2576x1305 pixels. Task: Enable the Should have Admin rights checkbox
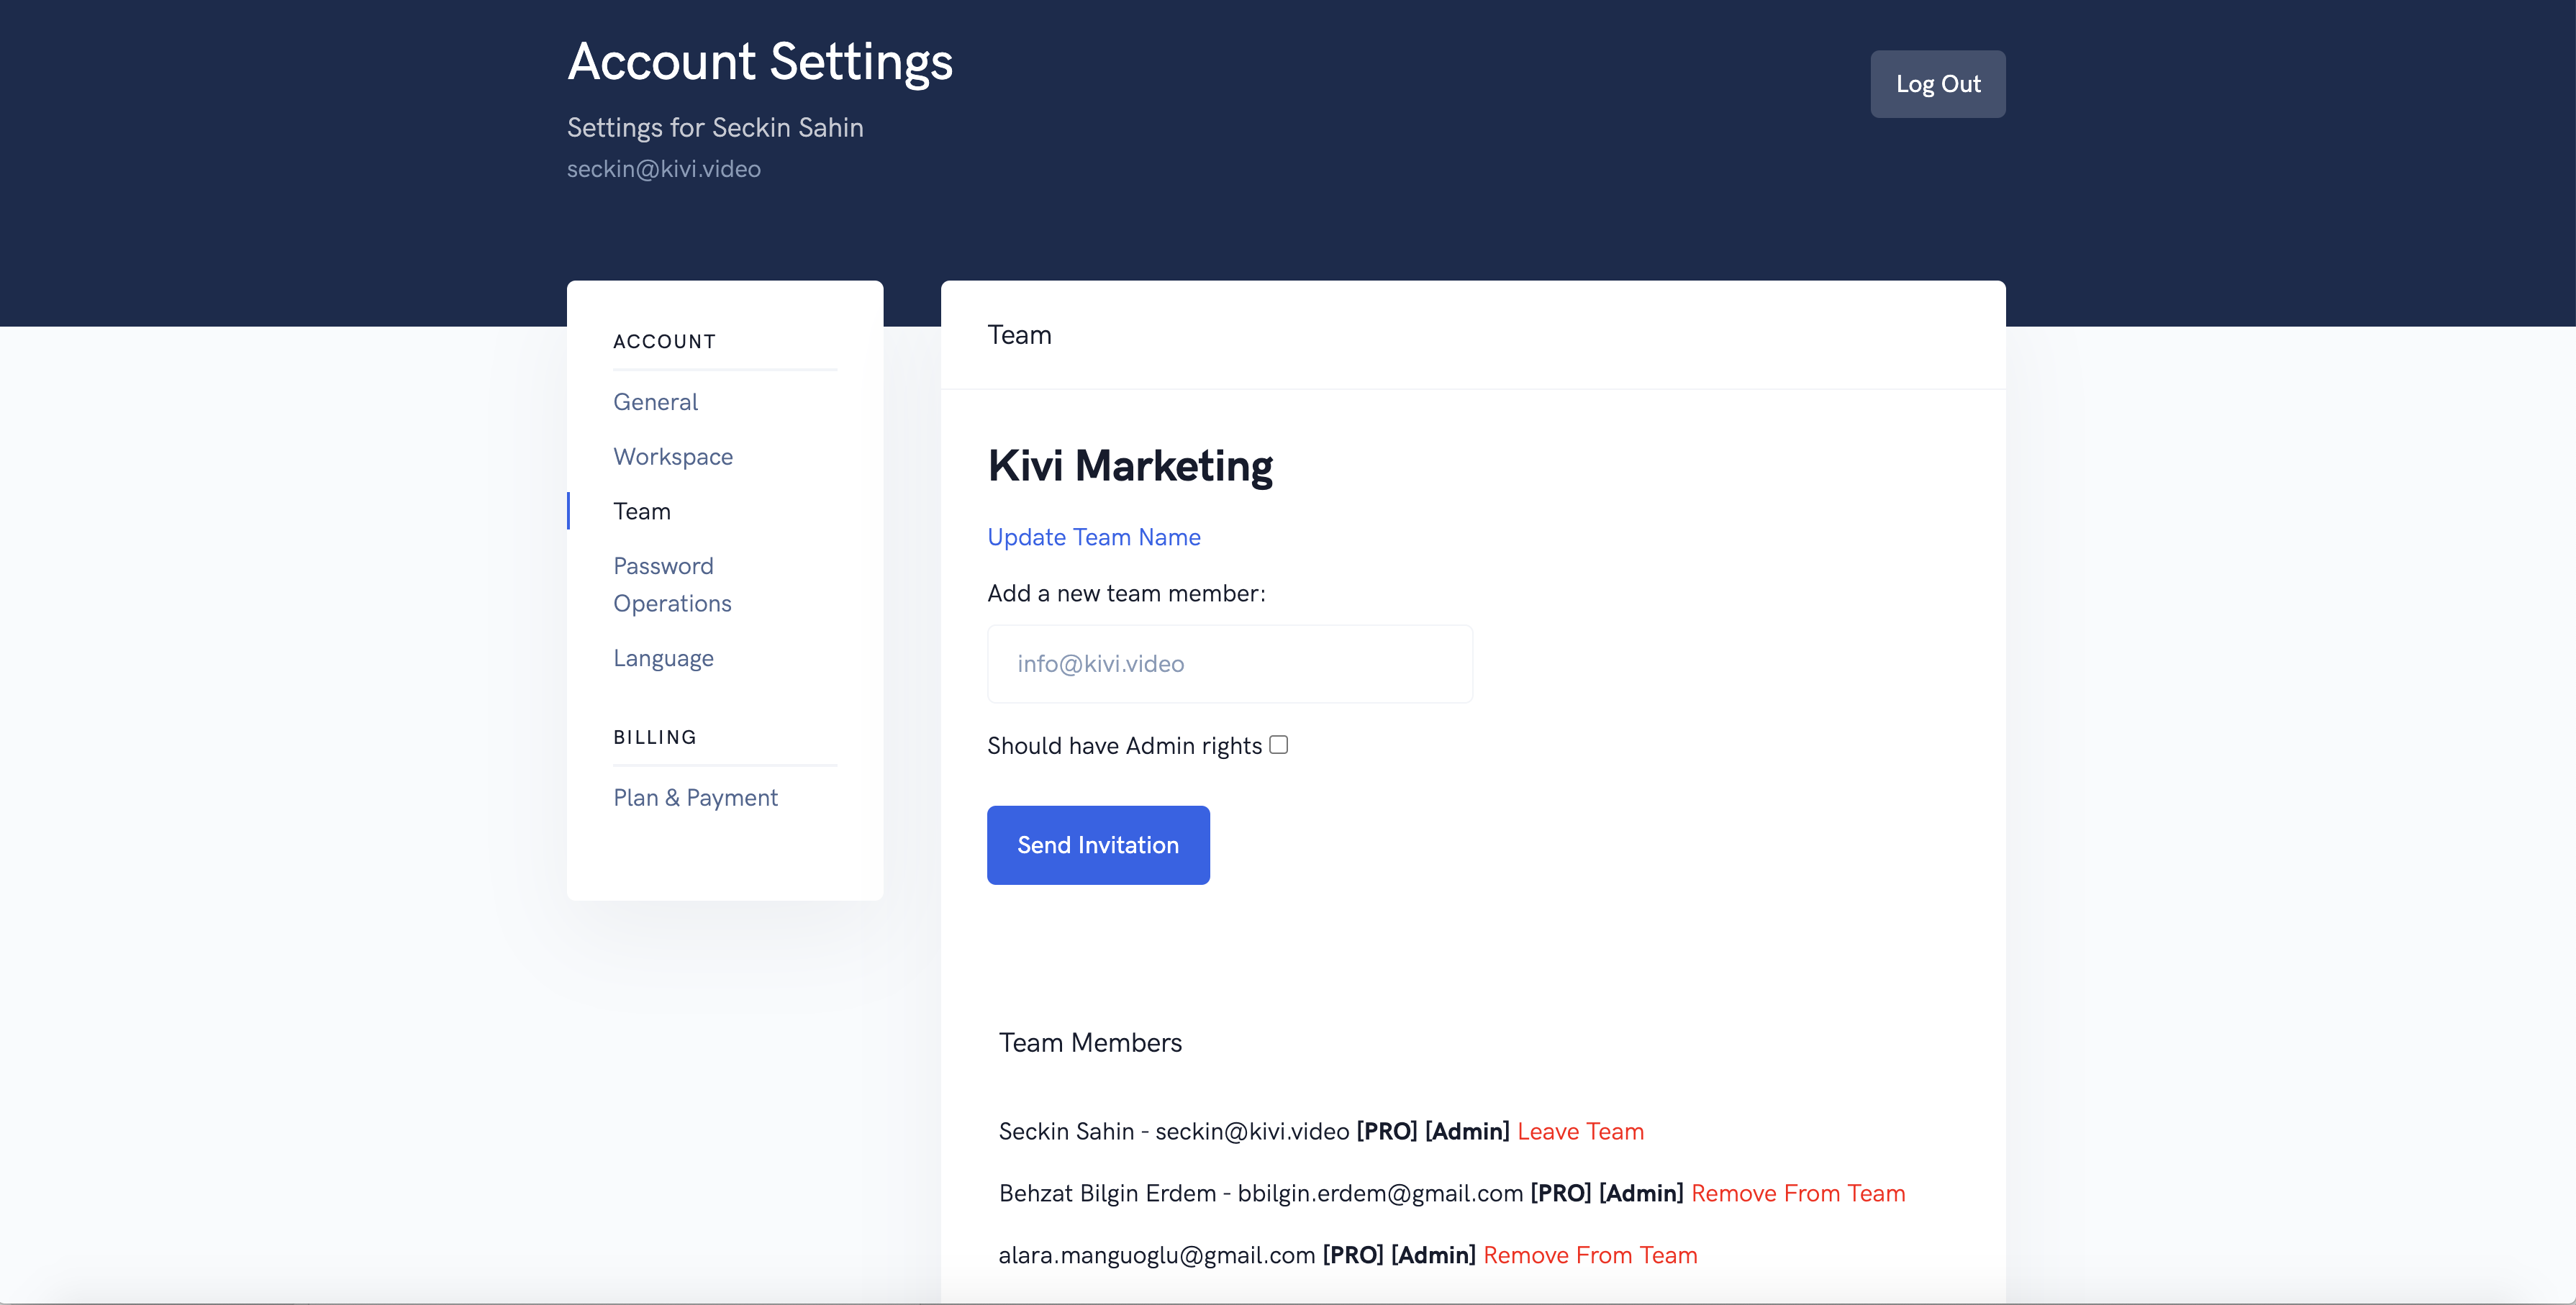click(x=1278, y=745)
